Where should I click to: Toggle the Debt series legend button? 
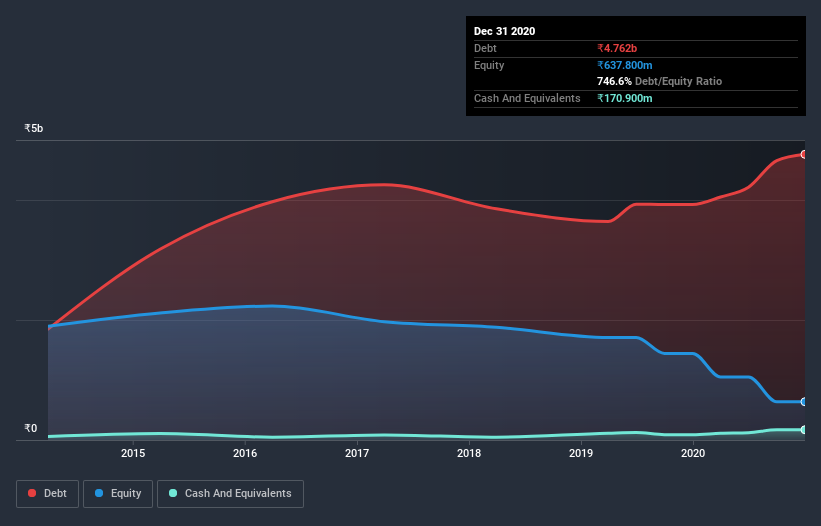[47, 494]
